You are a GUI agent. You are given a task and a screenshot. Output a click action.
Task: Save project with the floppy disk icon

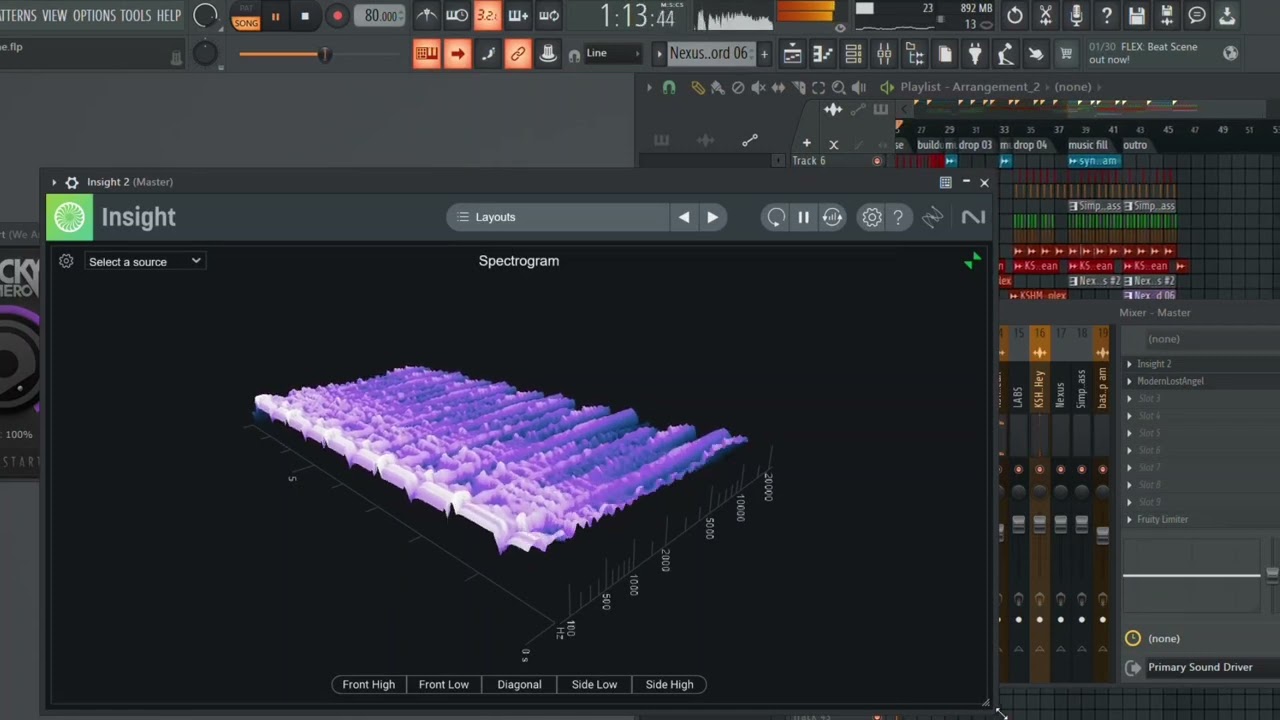[1137, 15]
